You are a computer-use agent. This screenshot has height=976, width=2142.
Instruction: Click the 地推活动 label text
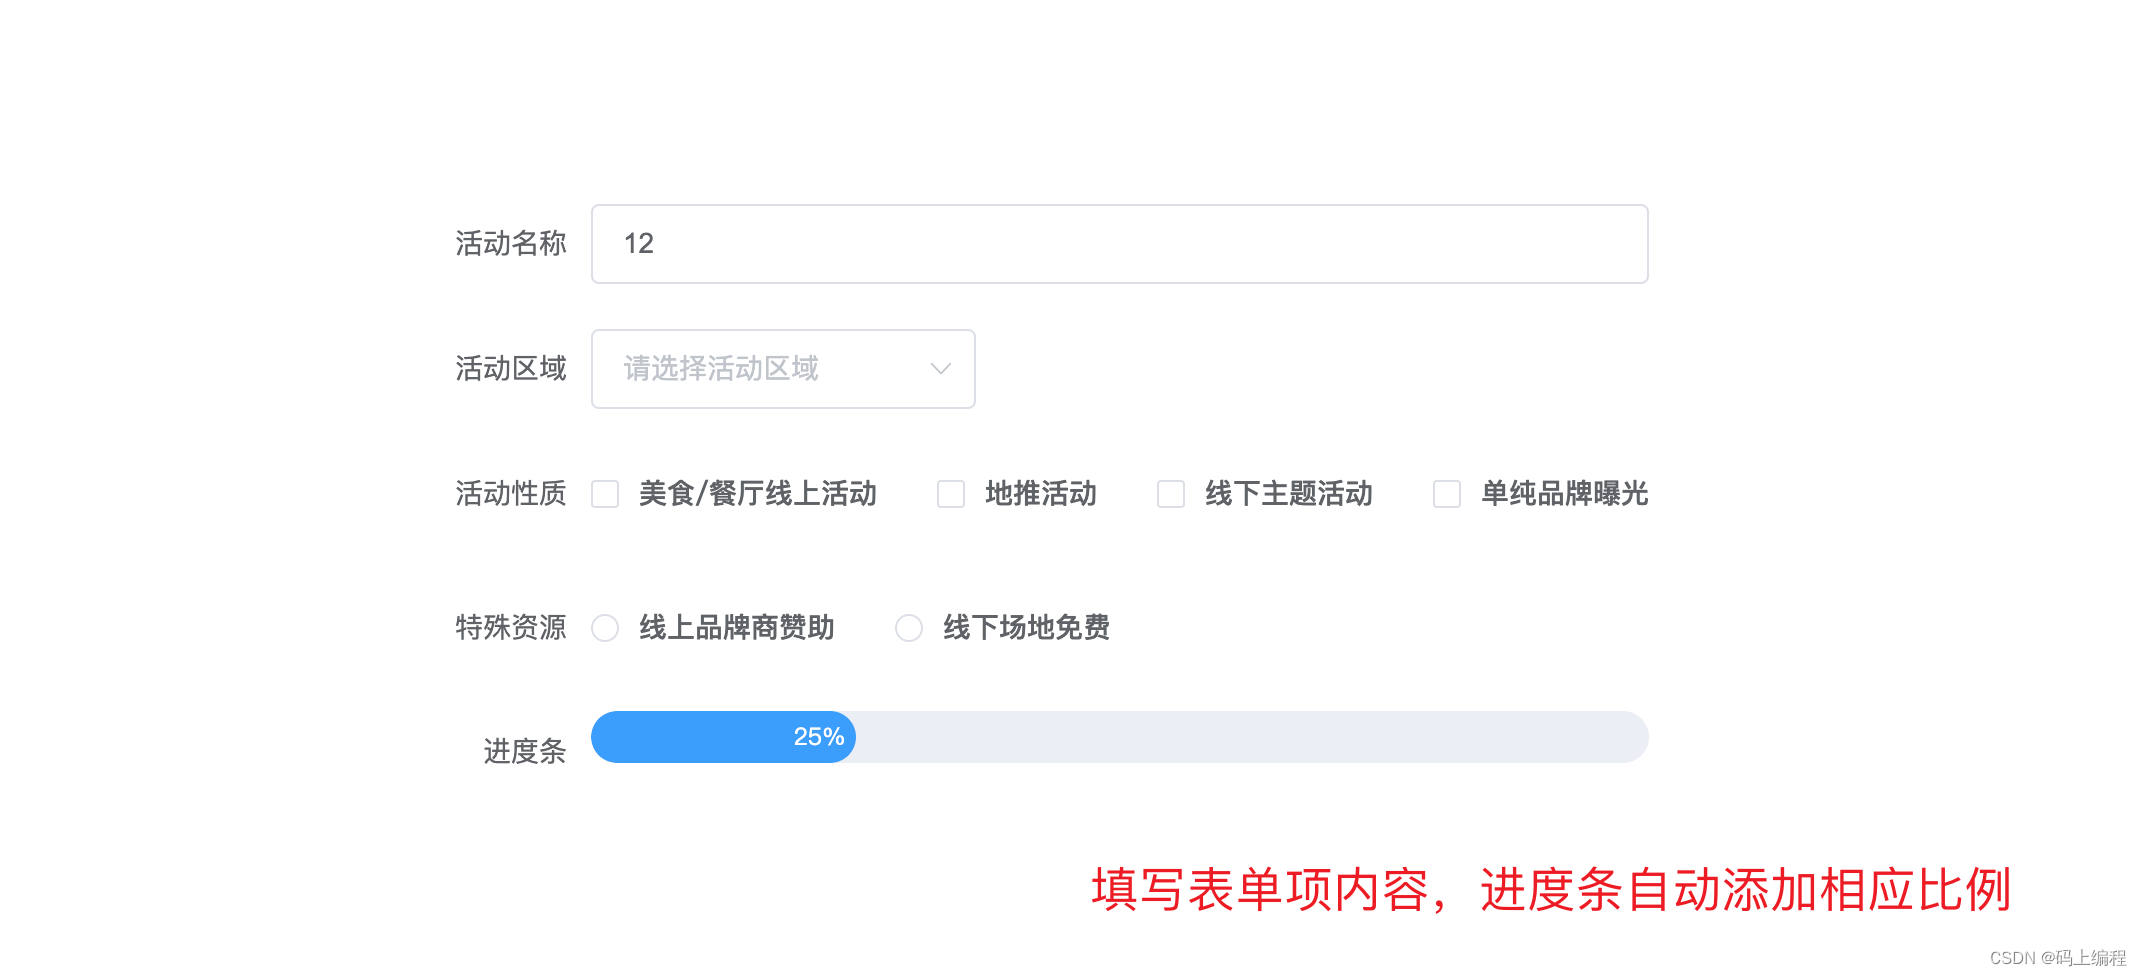click(x=1040, y=494)
